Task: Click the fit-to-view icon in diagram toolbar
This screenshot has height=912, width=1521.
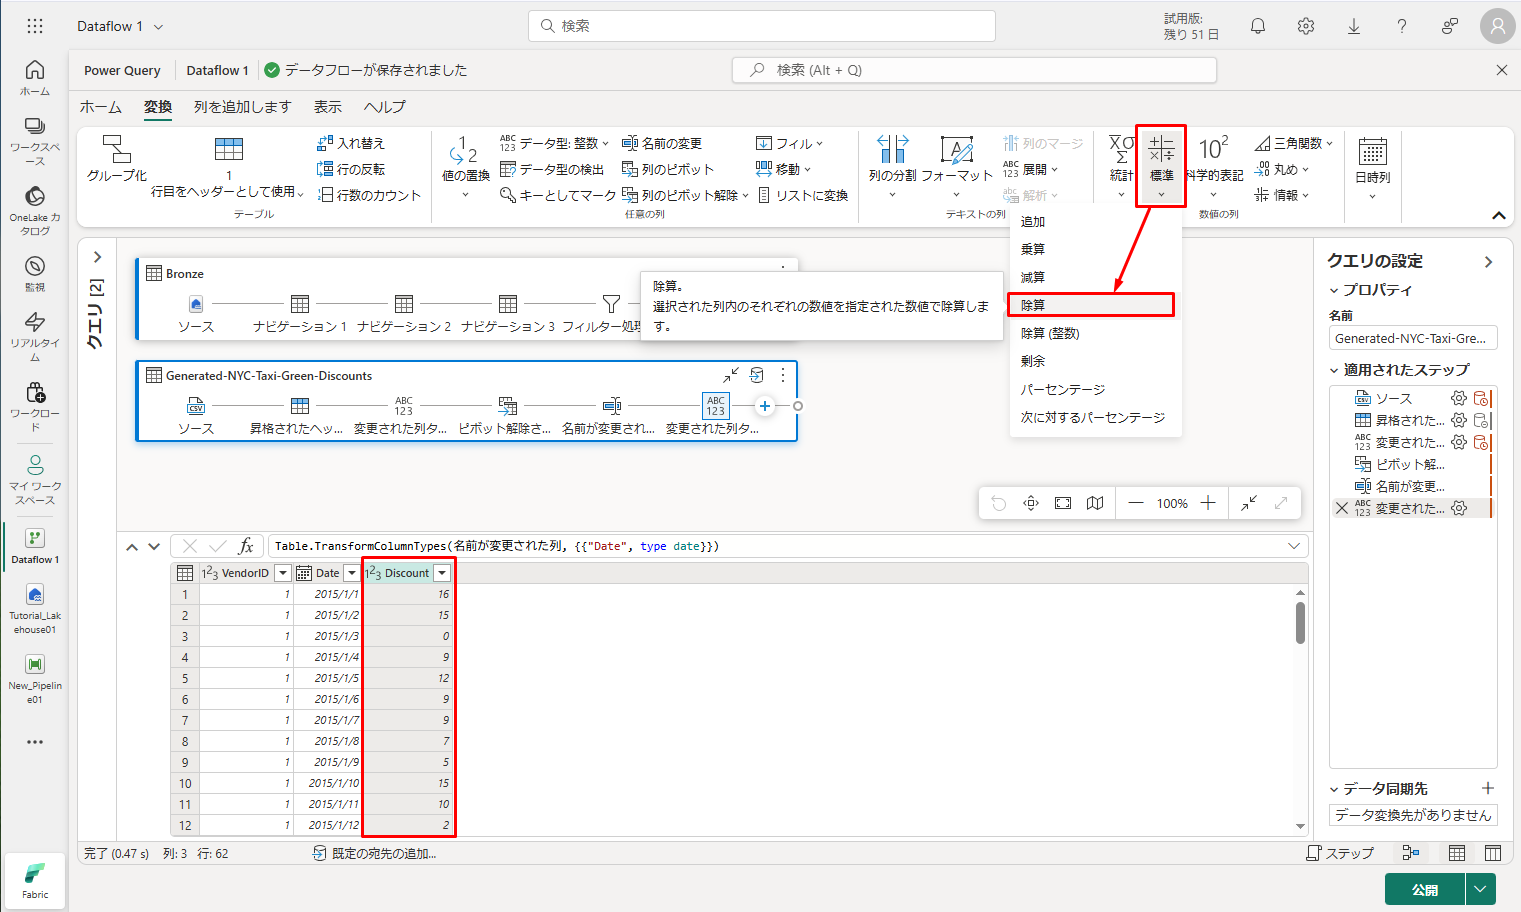Action: 1063,503
